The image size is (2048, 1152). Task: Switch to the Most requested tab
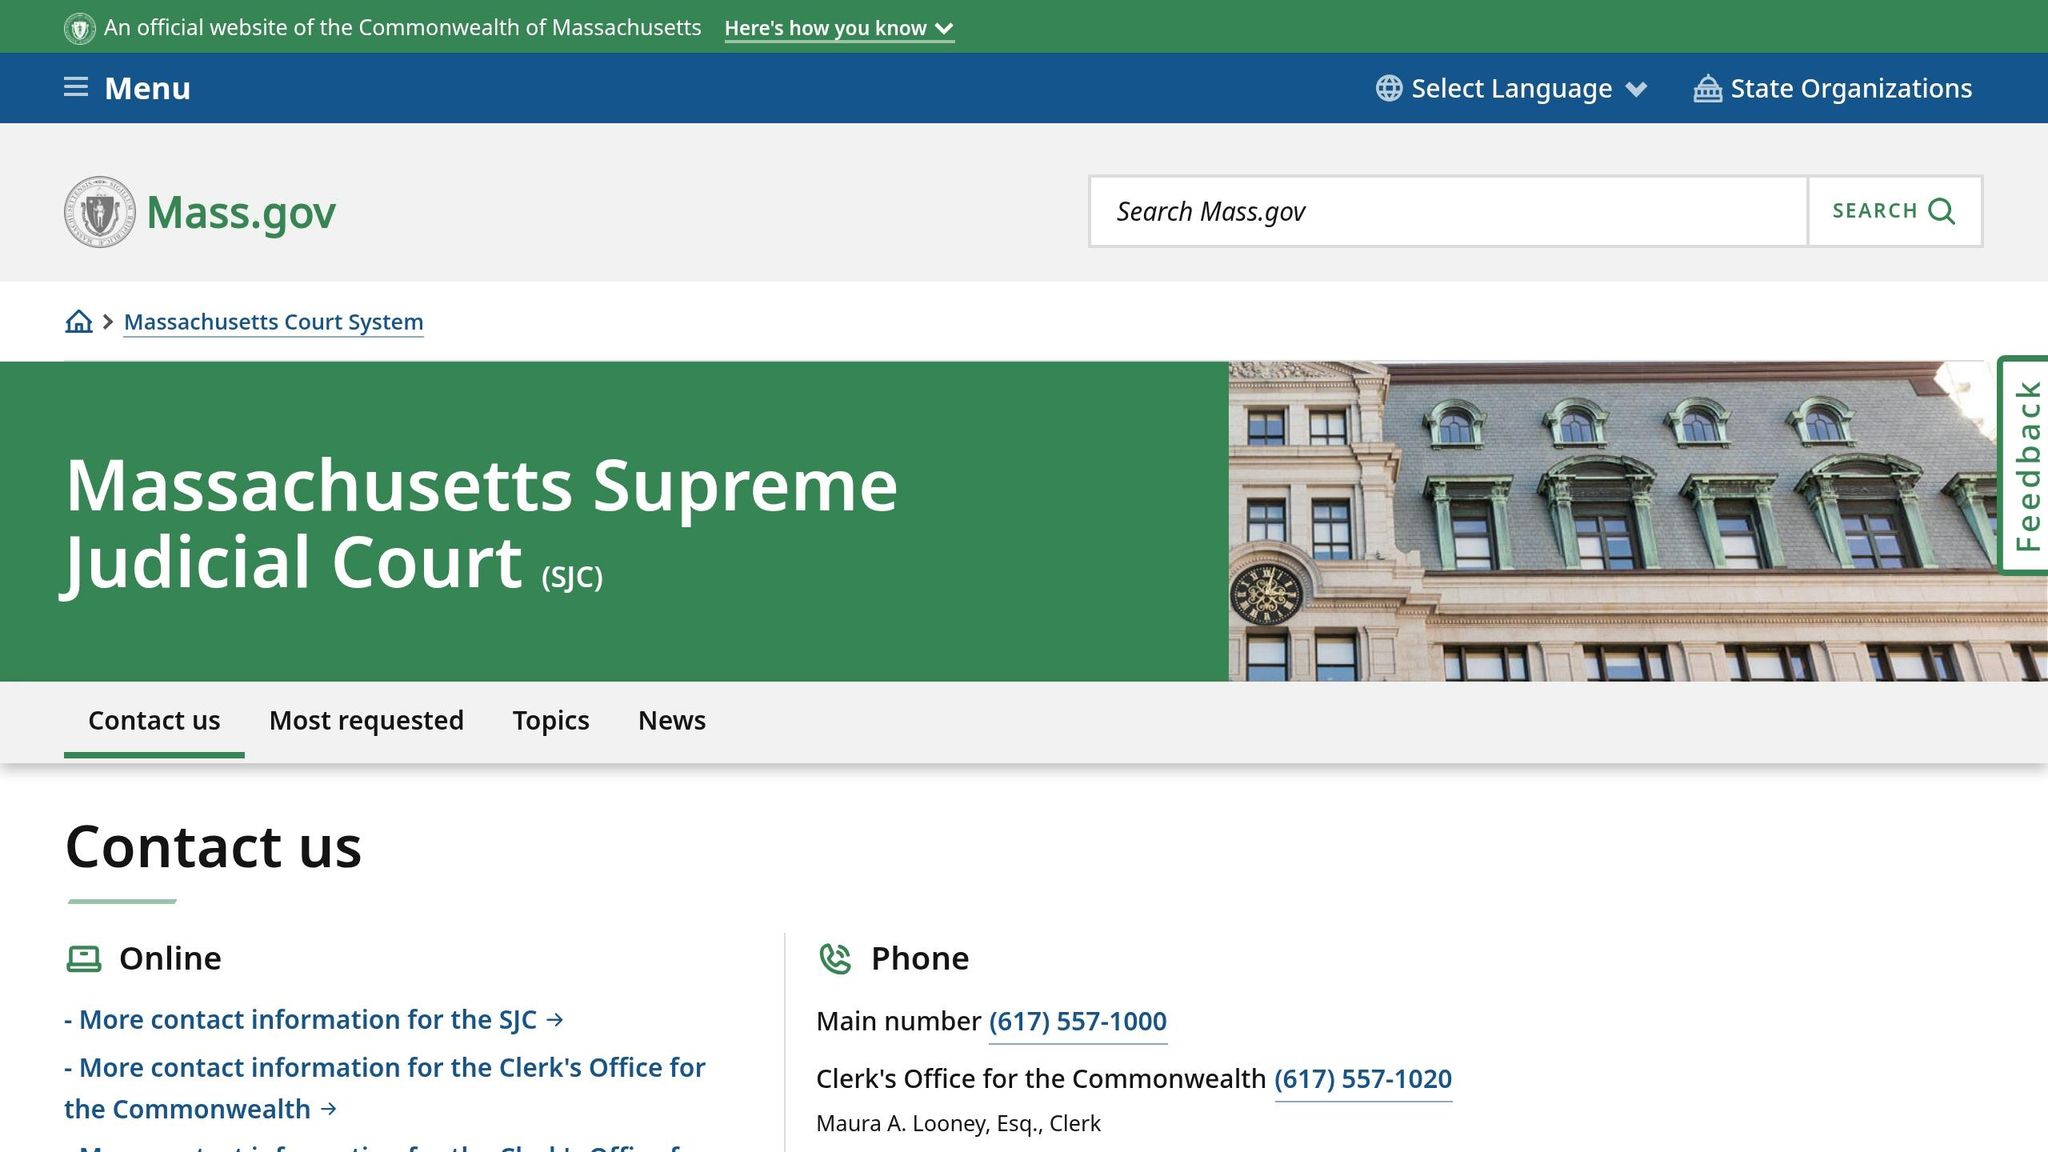[365, 720]
